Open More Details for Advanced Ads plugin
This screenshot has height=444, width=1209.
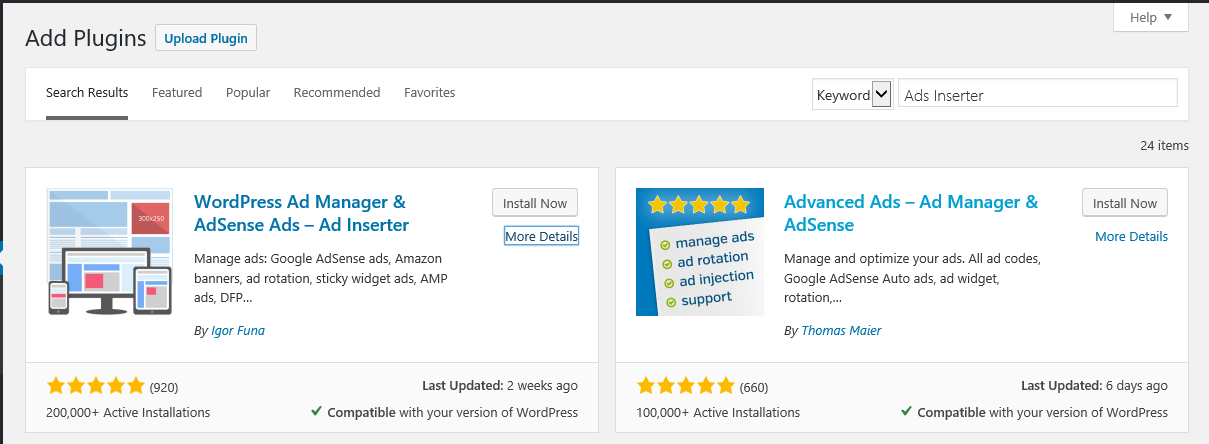pos(1131,236)
